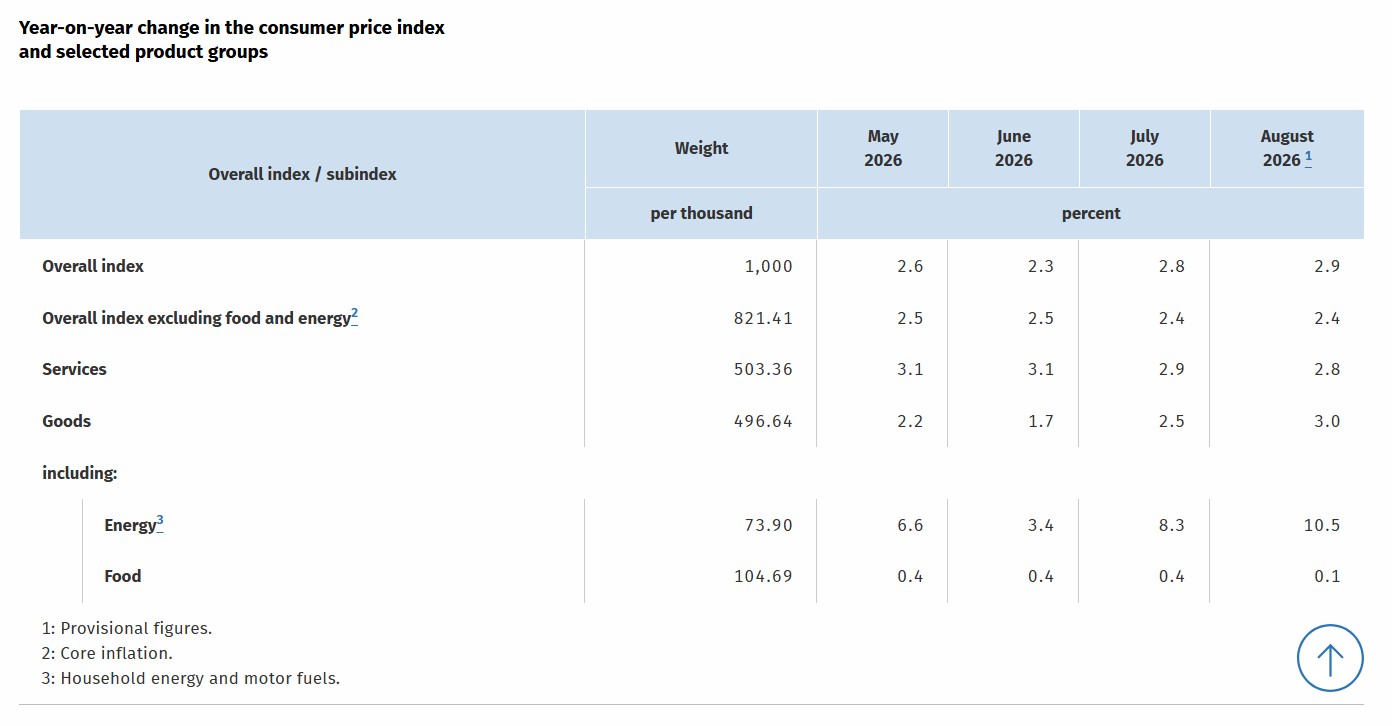Click Goods August value 3.0
Image resolution: width=1392 pixels, height=726 pixels.
pos(1327,421)
